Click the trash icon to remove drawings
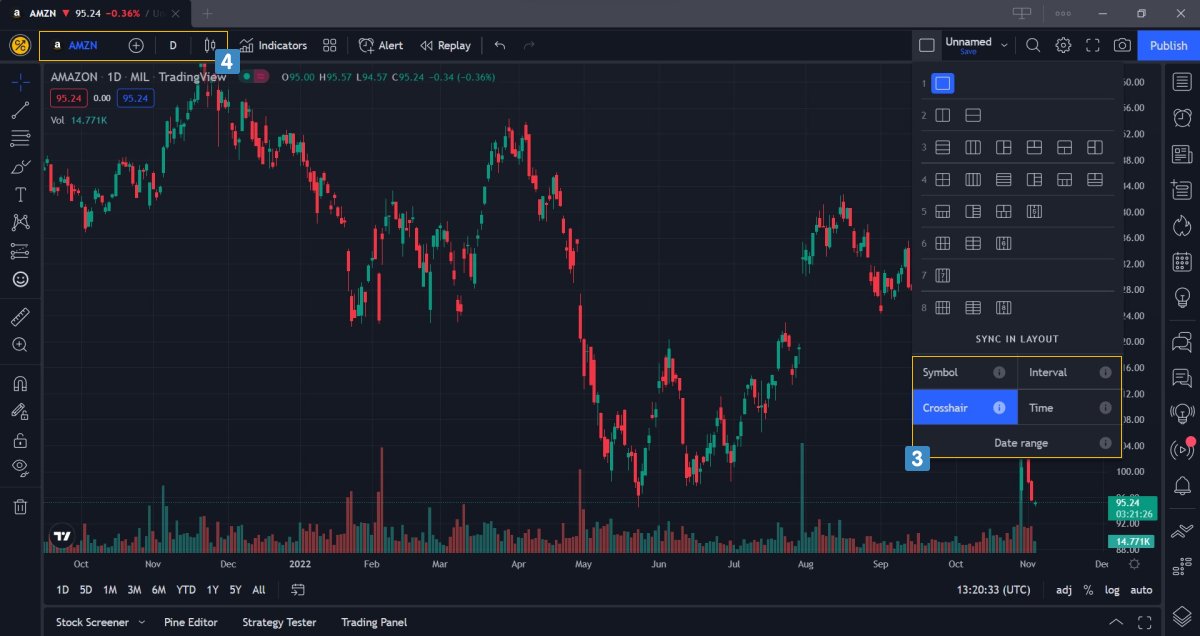1200x636 pixels. click(x=20, y=507)
